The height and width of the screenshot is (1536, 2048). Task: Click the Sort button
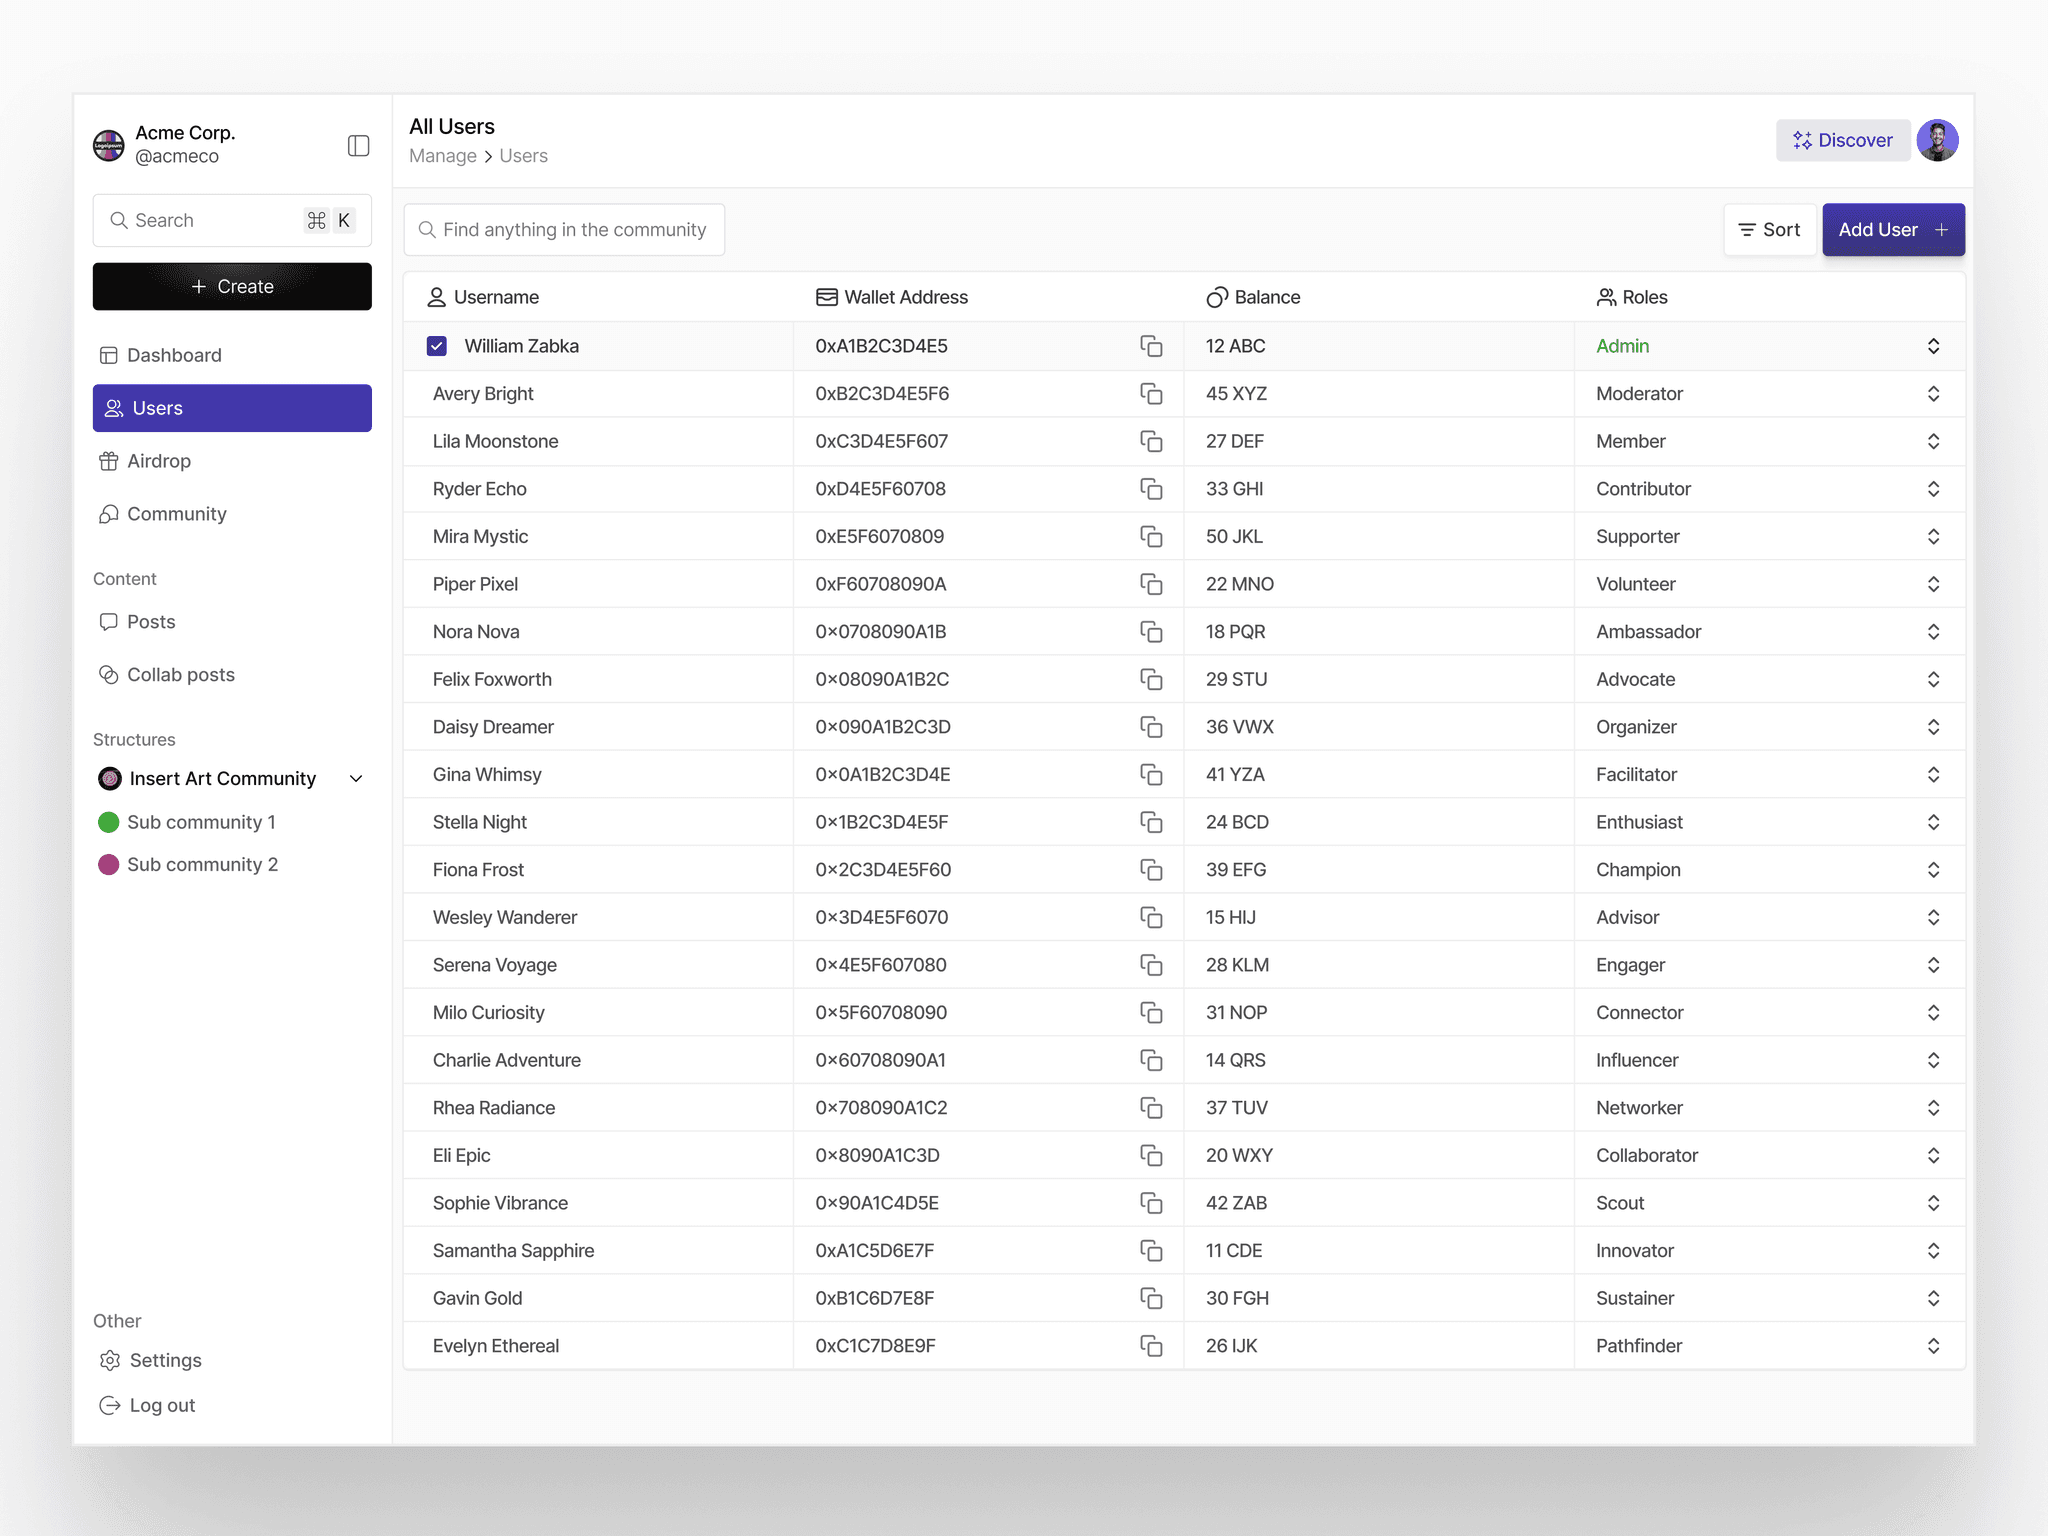(1769, 230)
